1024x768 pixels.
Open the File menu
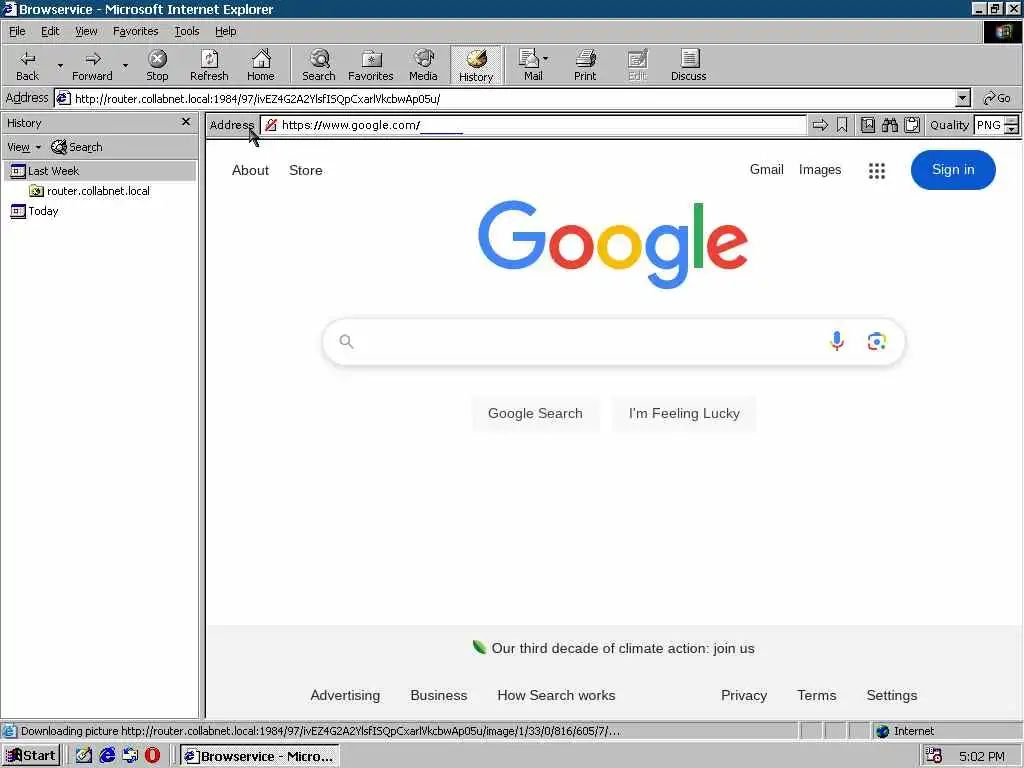click(18, 31)
